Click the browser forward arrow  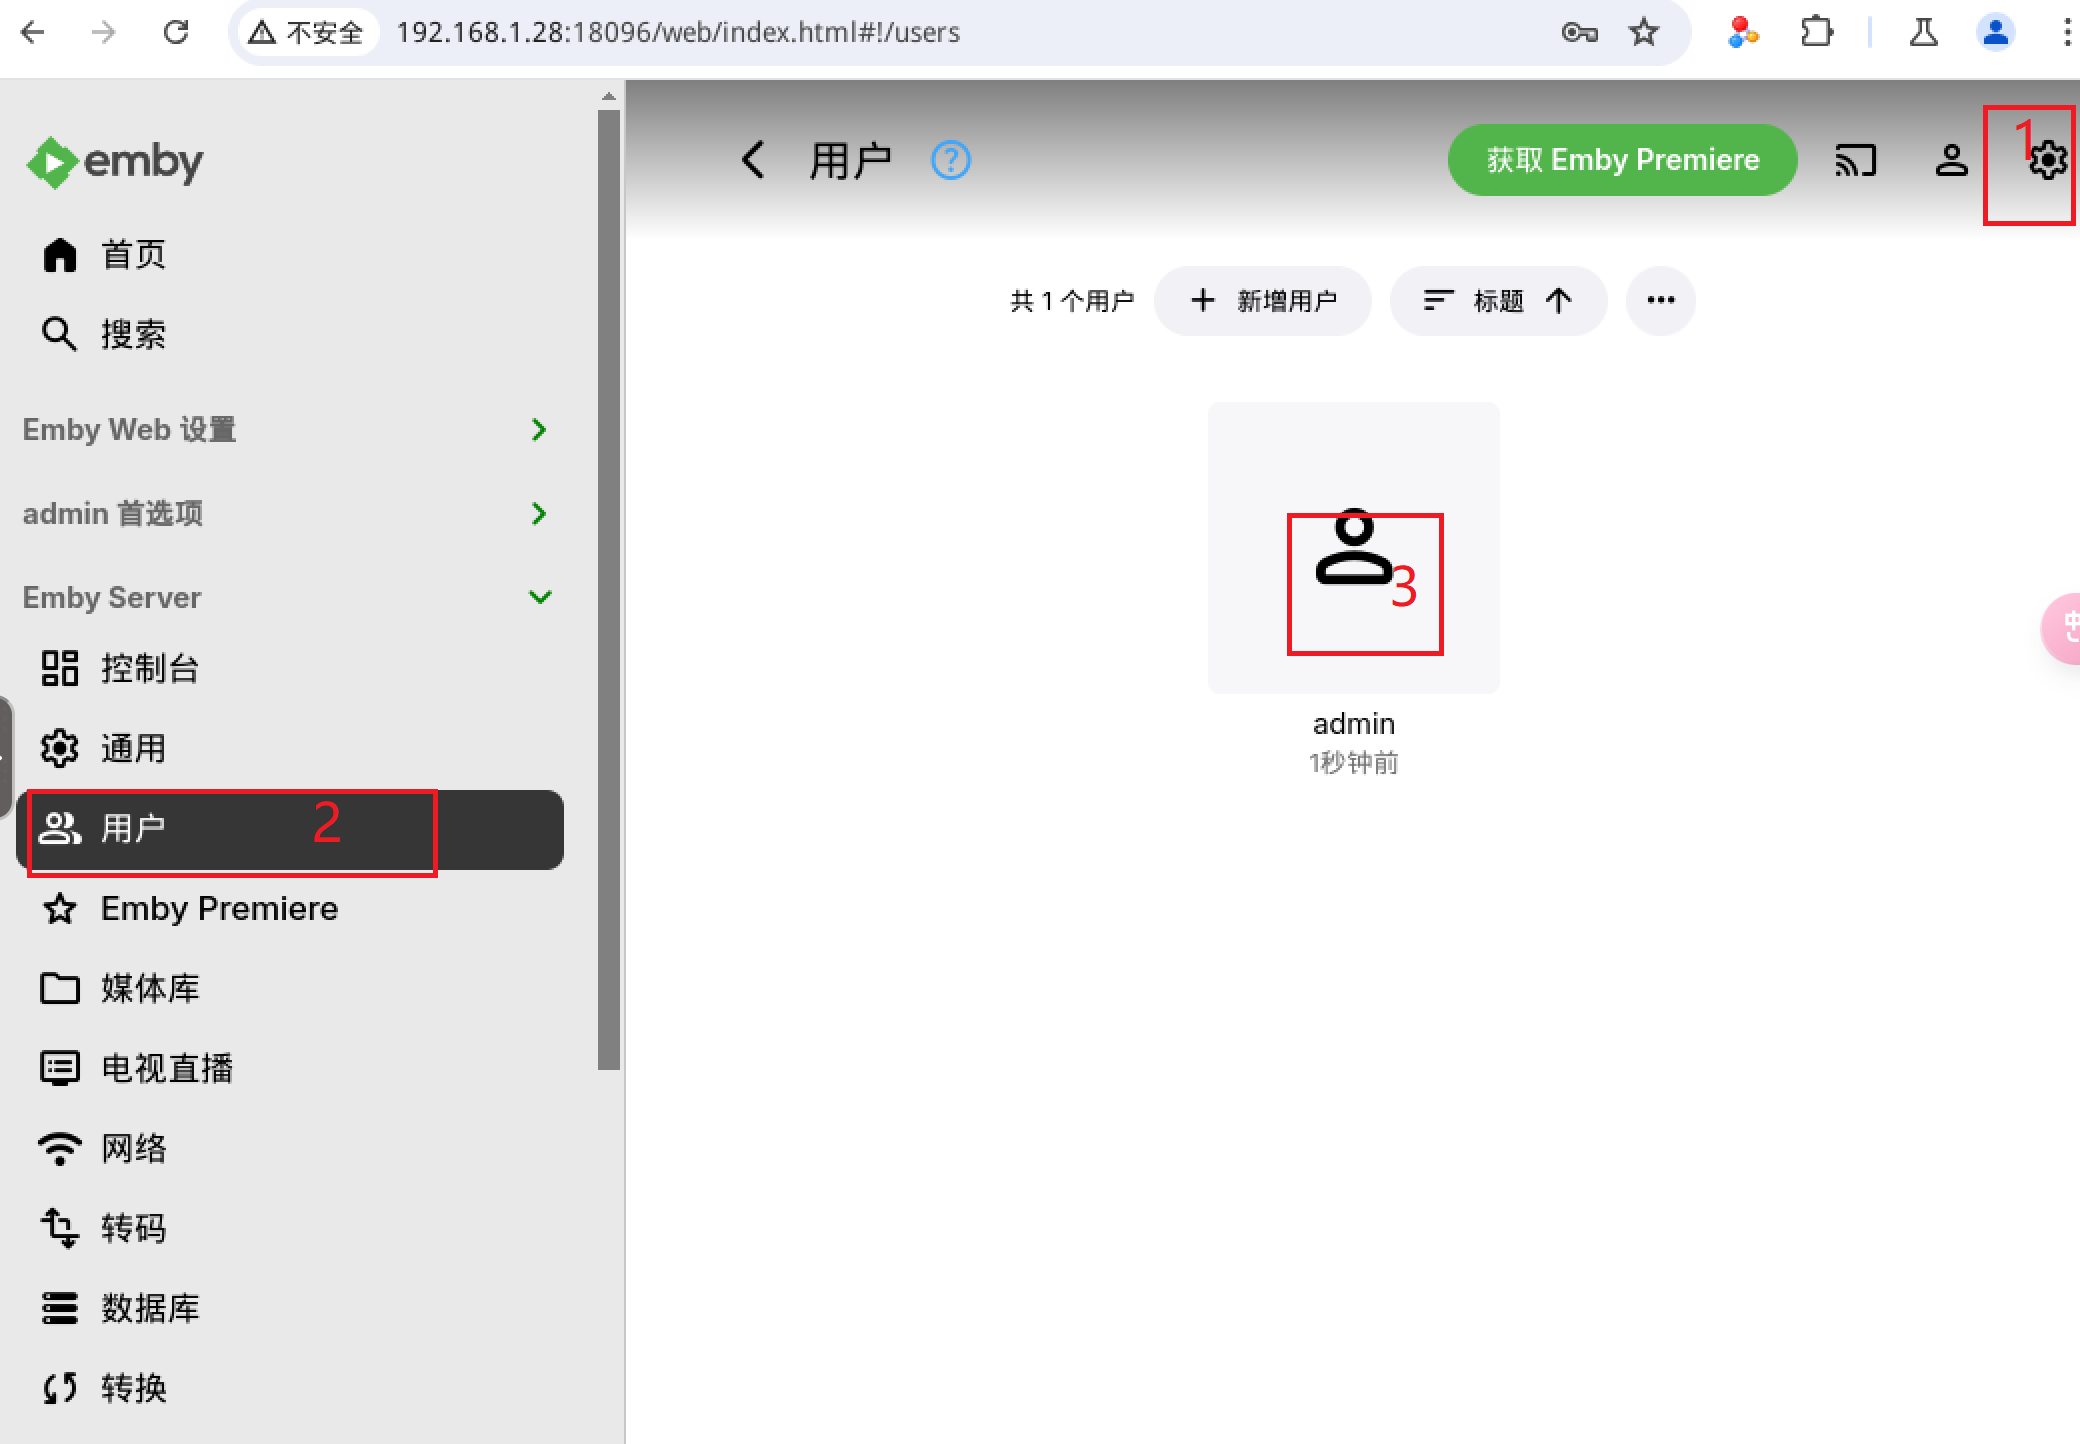pos(103,32)
